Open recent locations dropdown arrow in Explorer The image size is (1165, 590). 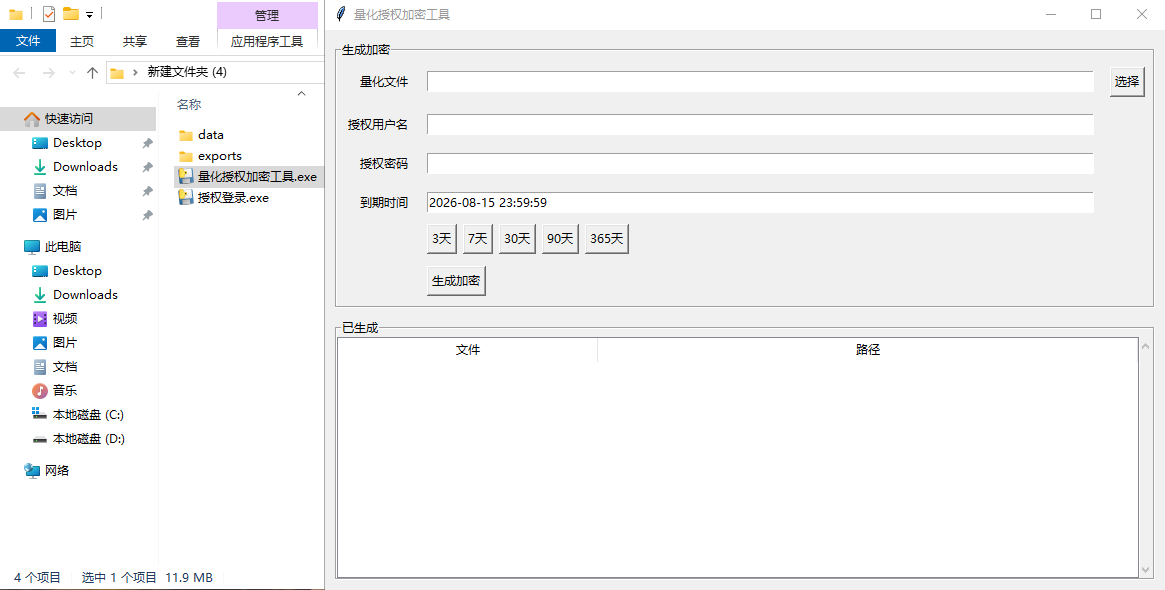click(72, 72)
